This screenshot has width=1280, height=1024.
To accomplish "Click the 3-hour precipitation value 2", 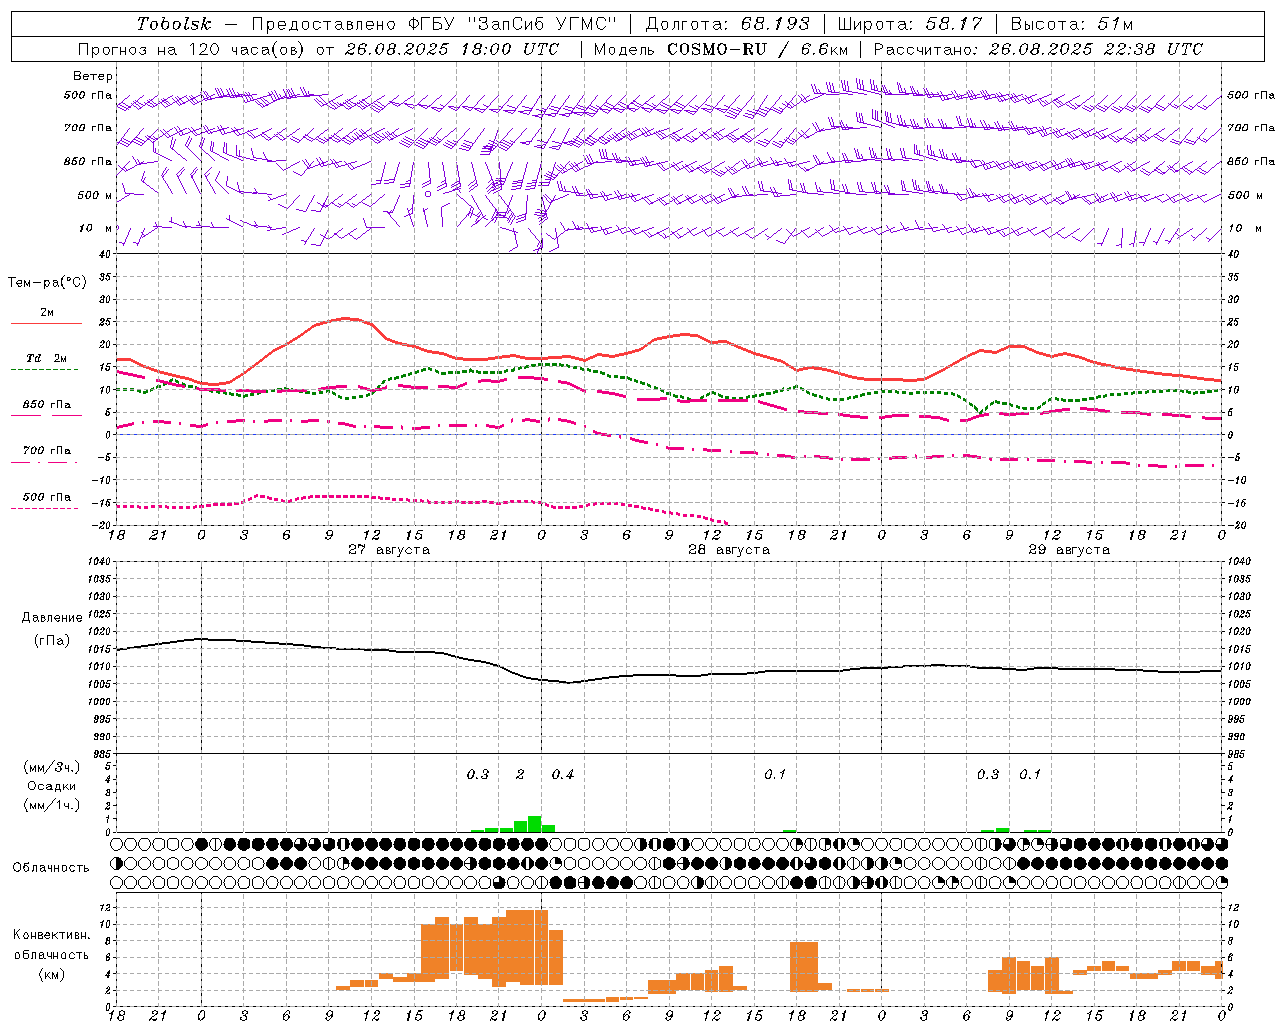I will [x=520, y=775].
